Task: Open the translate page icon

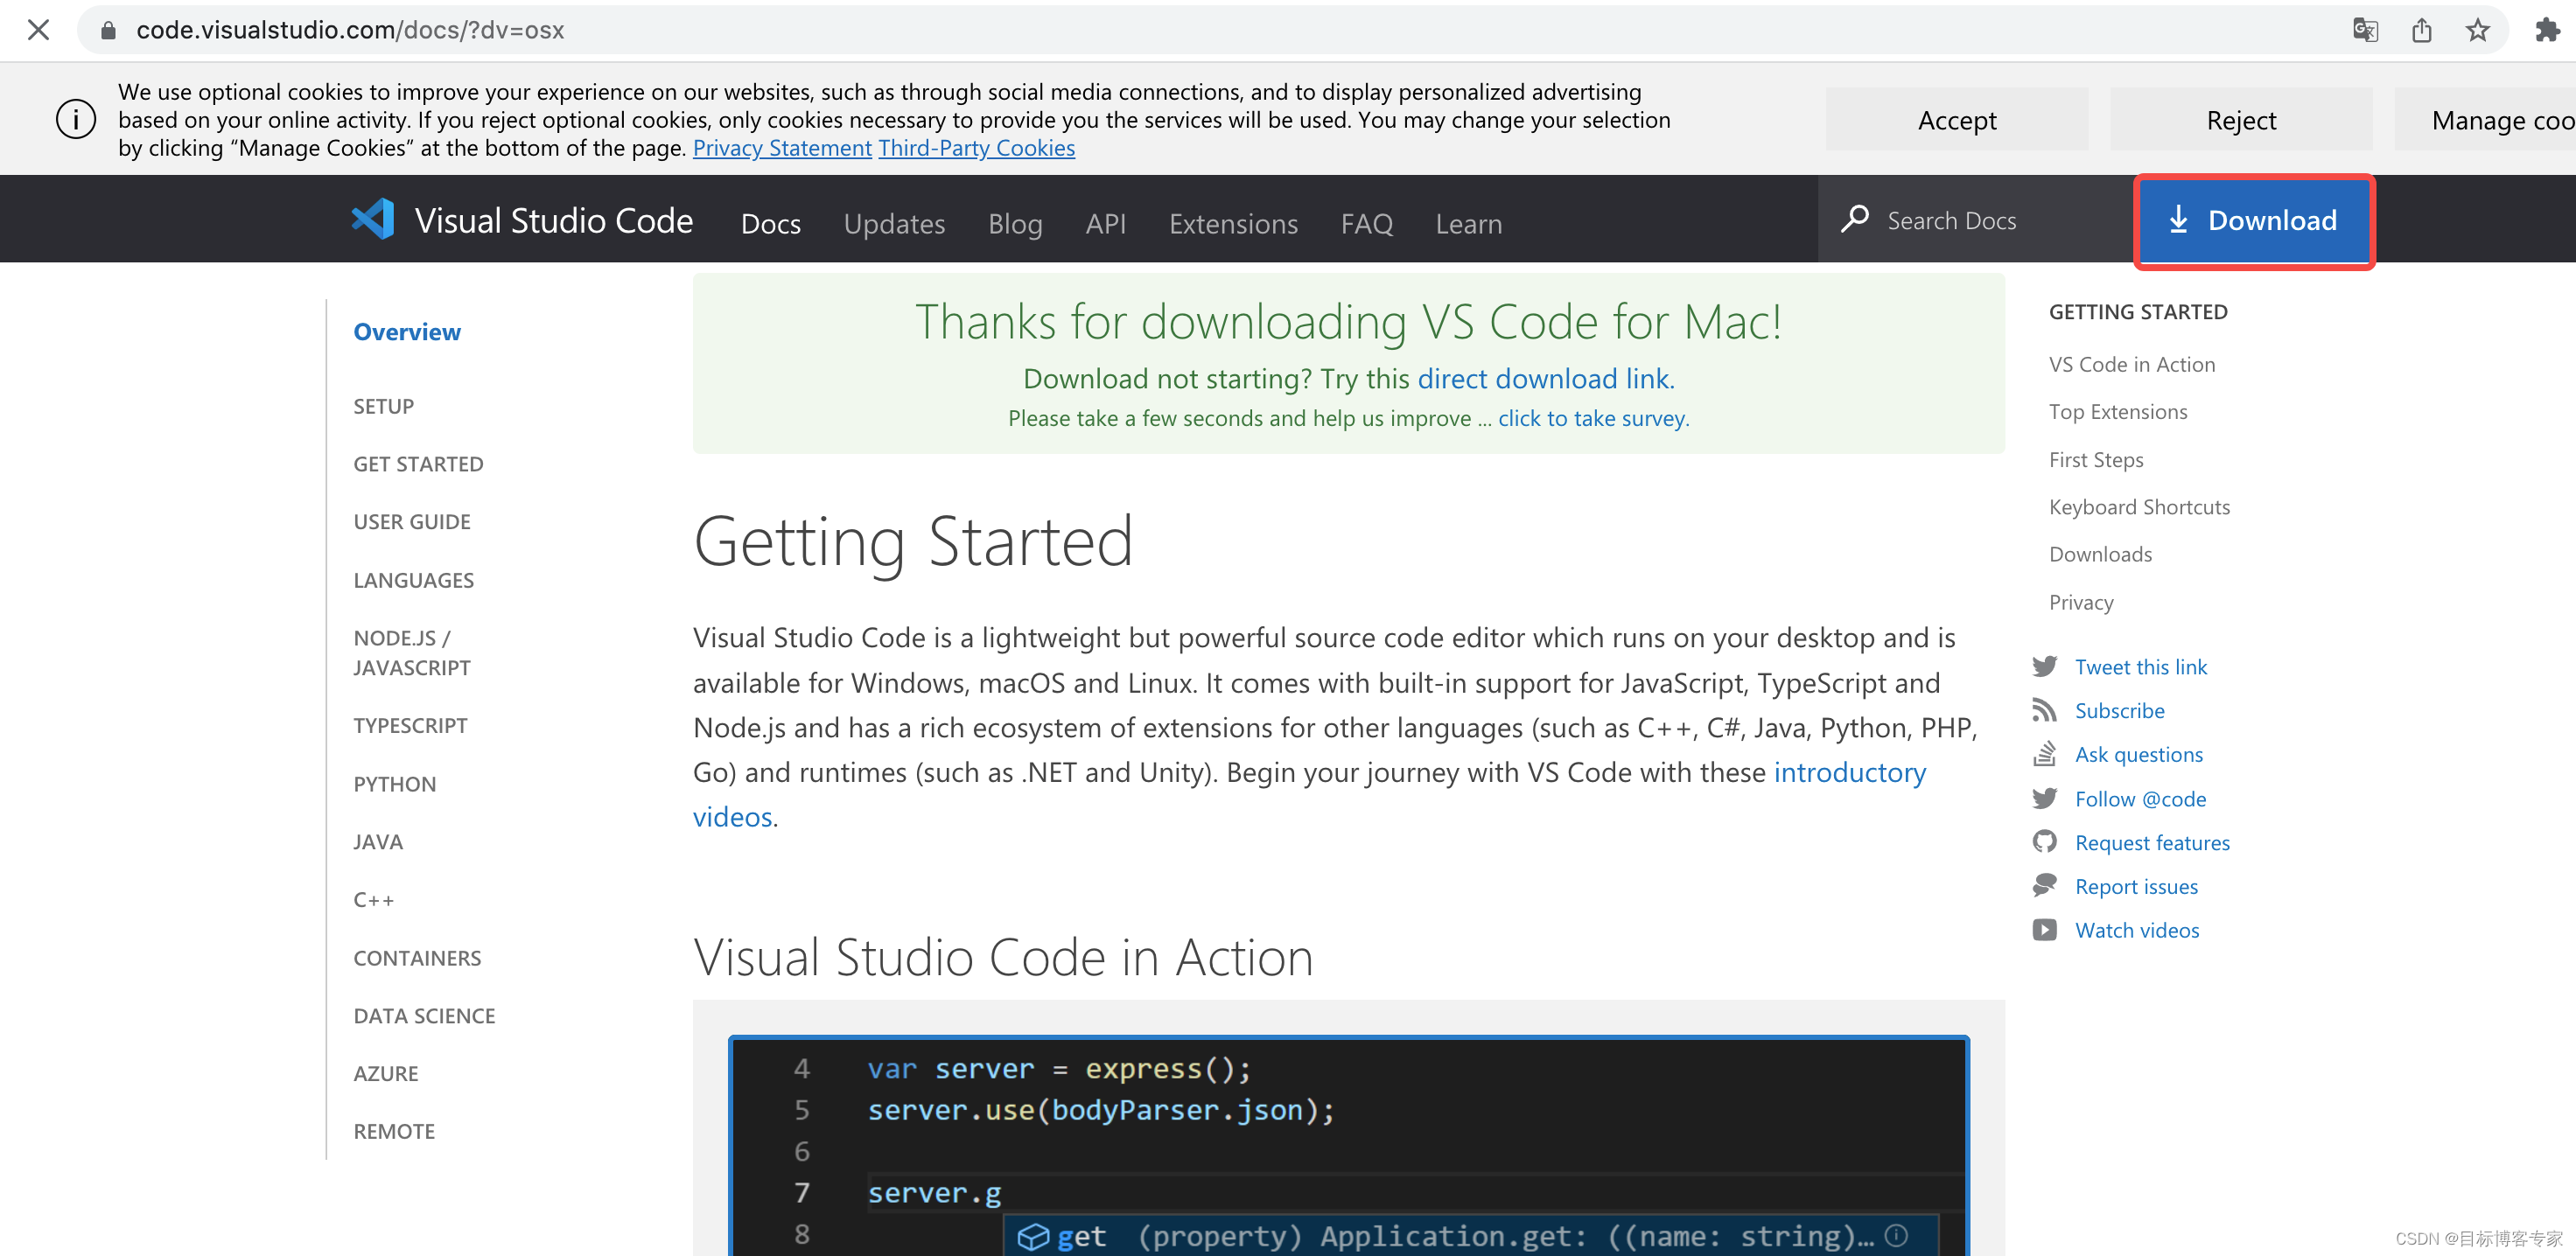Action: point(2365,30)
